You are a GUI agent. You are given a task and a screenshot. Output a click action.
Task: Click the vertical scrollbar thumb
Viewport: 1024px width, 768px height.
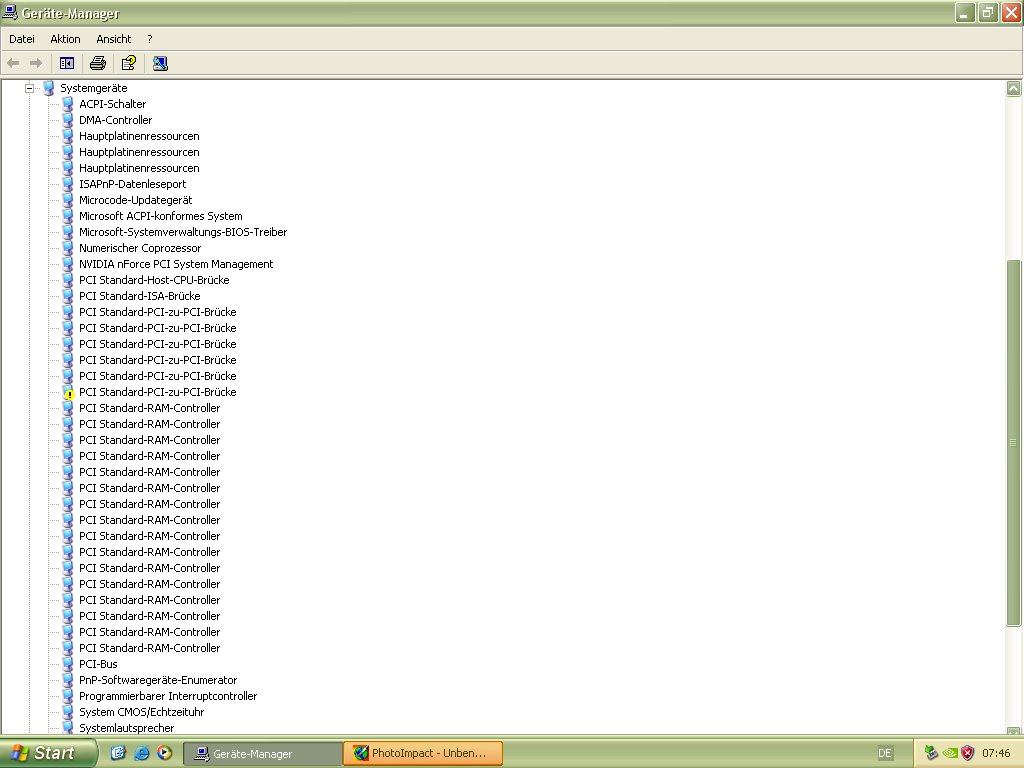[1014, 443]
